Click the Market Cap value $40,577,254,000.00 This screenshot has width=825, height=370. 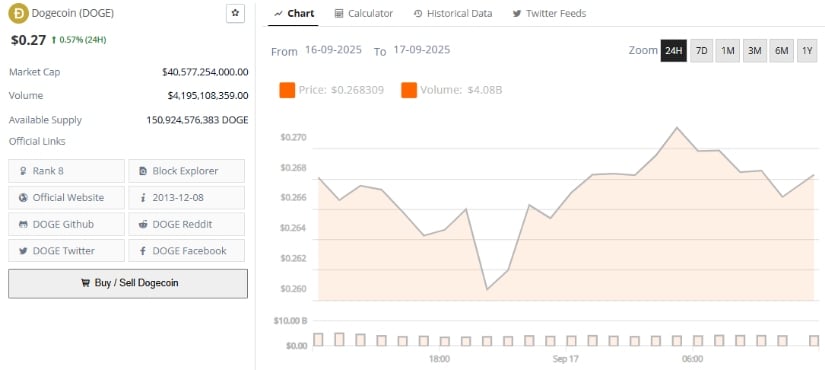[205, 72]
